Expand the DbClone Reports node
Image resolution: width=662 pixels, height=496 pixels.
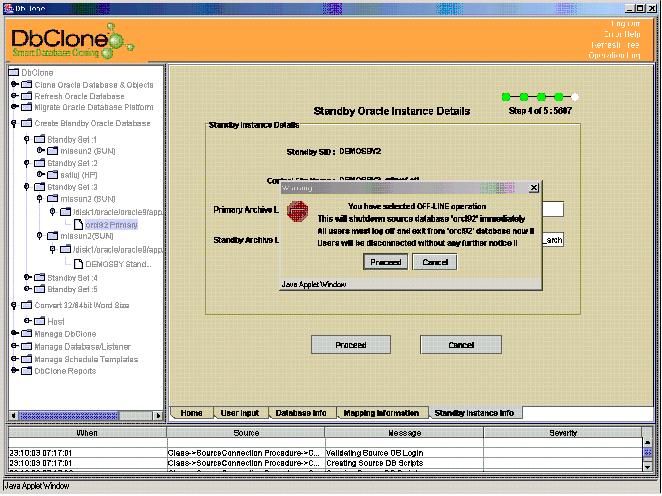(x=14, y=371)
